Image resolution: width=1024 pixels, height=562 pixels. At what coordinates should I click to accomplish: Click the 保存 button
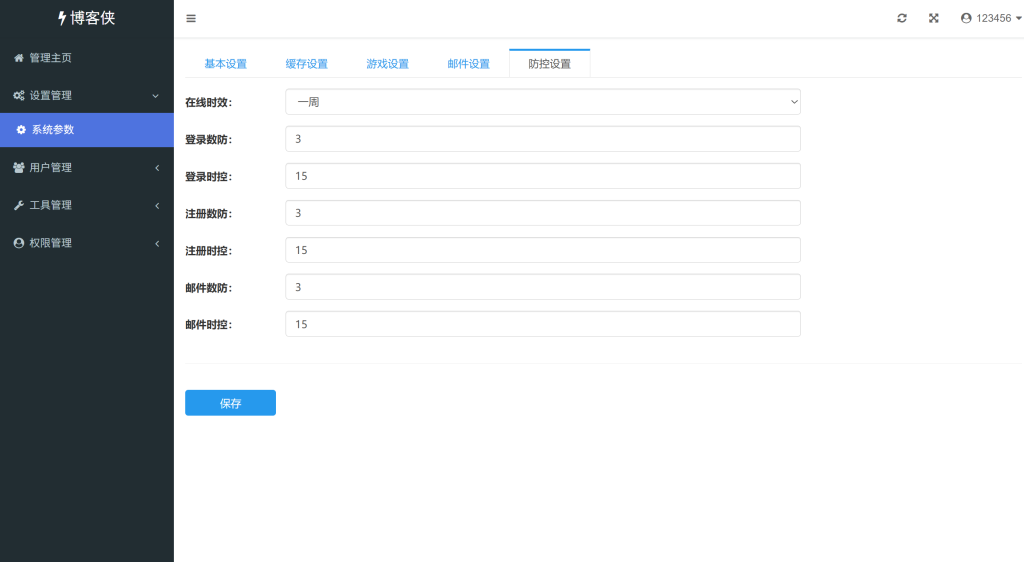click(x=231, y=403)
